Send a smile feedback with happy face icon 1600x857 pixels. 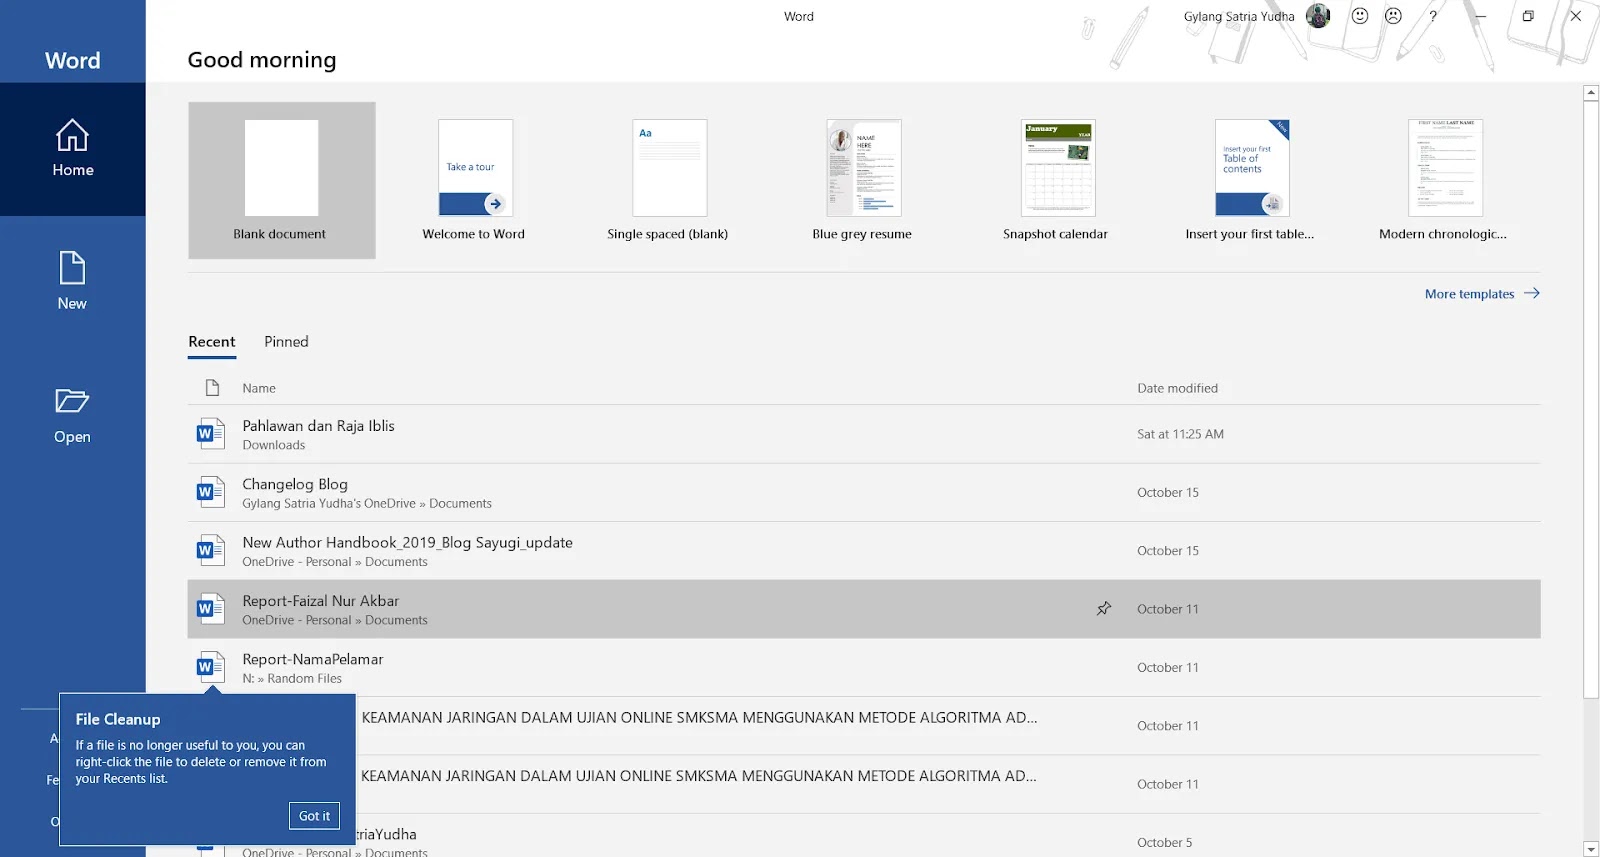[1360, 16]
